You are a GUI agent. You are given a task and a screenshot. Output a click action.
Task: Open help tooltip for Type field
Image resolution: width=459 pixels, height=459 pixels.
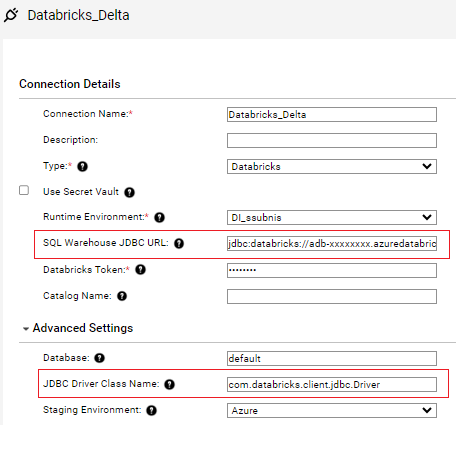[x=82, y=166]
